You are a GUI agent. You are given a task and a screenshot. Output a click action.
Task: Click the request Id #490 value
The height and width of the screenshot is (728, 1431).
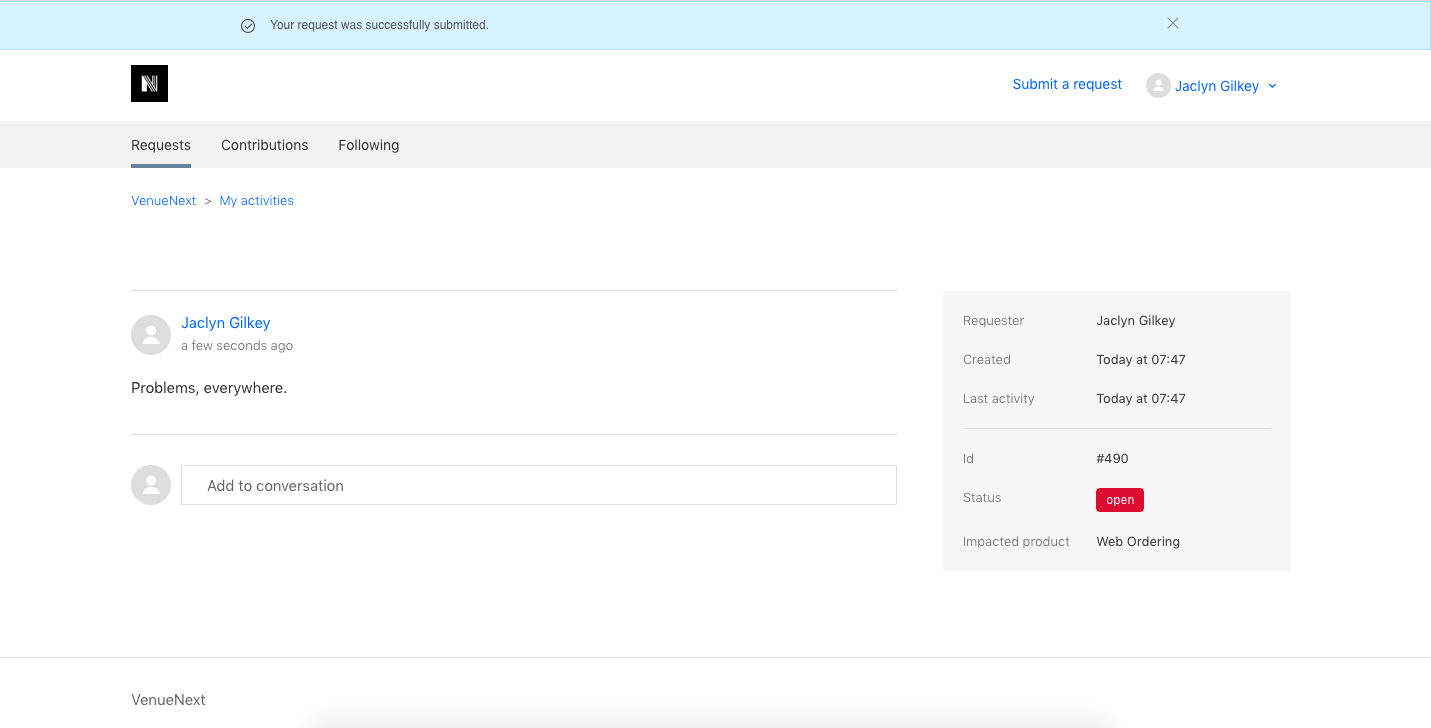coord(1112,459)
